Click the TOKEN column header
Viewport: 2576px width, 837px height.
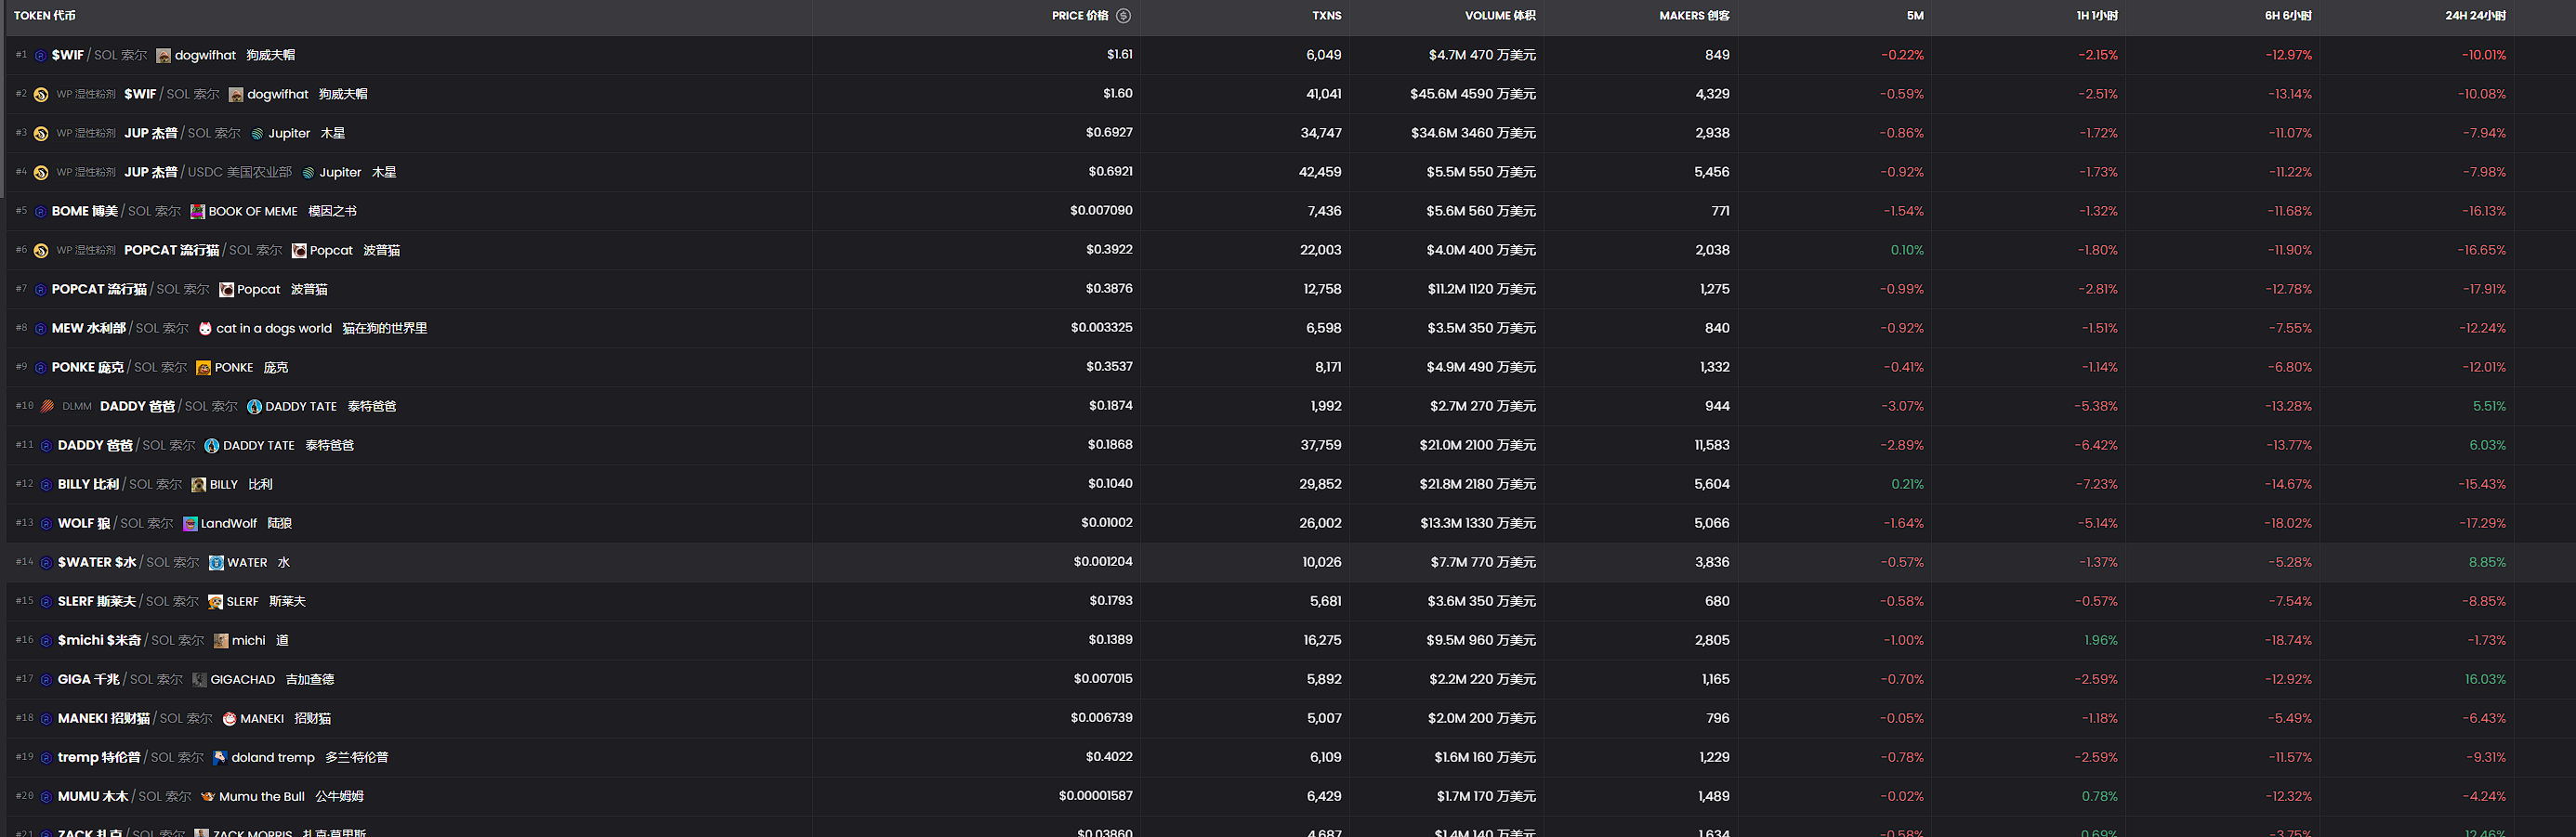[44, 16]
